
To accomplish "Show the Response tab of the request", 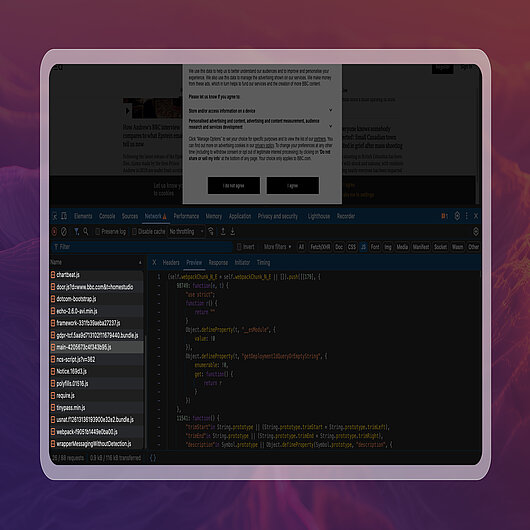I will [x=218, y=262].
